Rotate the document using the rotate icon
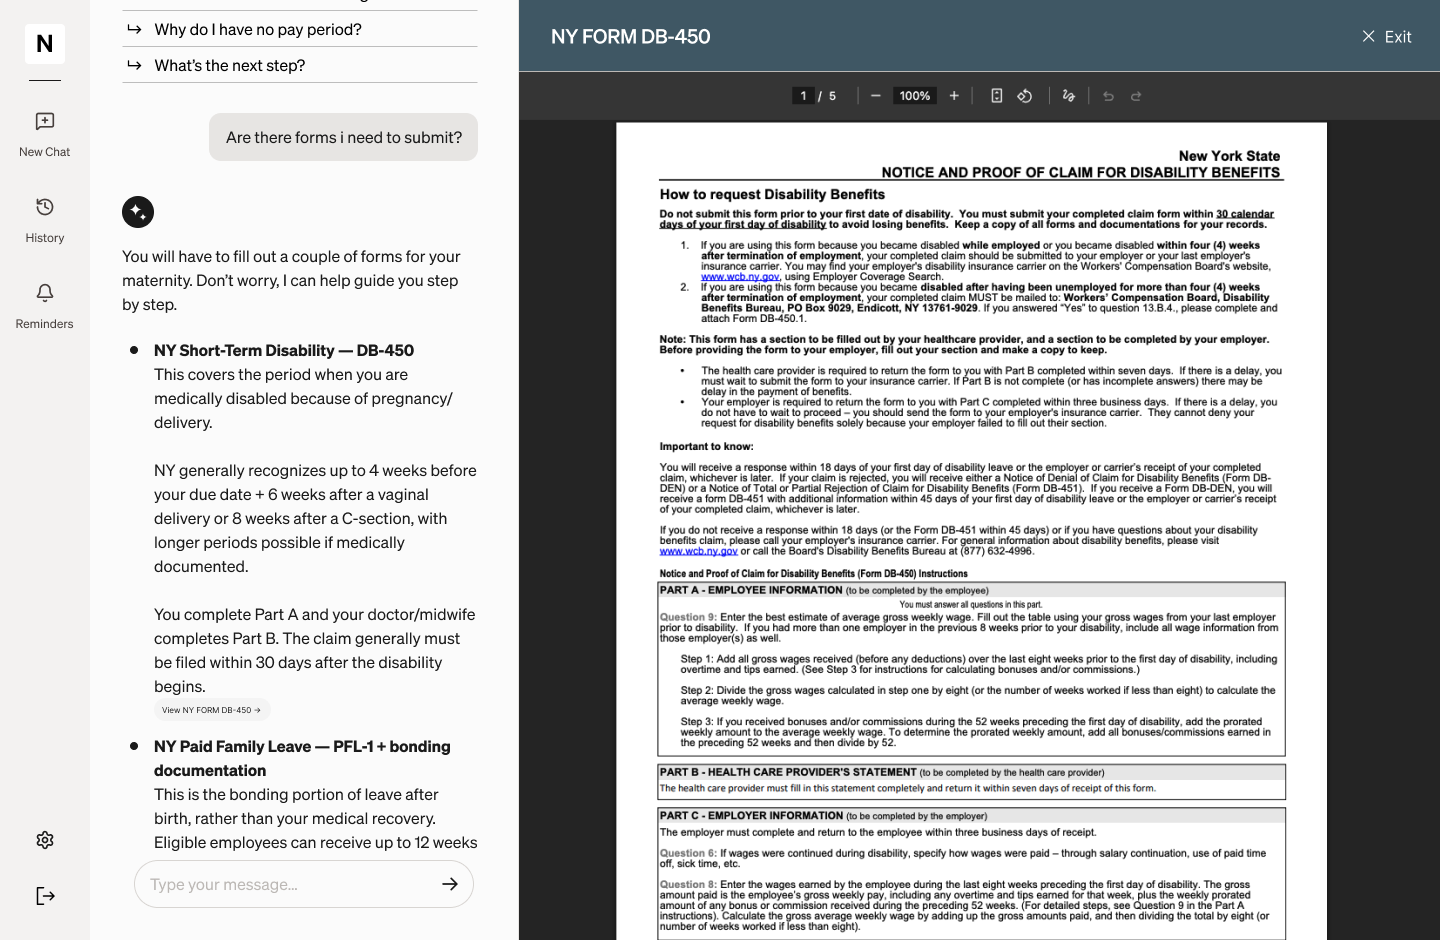The image size is (1440, 940). pyautogui.click(x=1025, y=96)
